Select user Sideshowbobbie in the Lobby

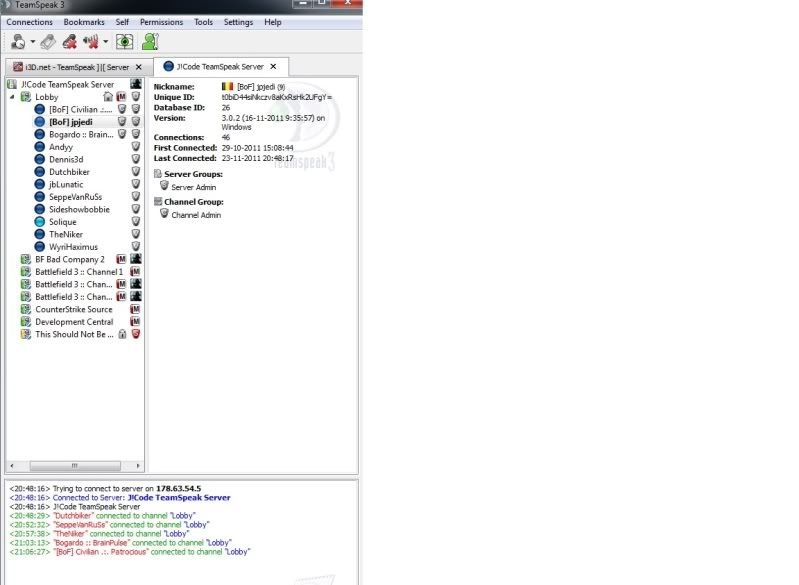point(79,209)
